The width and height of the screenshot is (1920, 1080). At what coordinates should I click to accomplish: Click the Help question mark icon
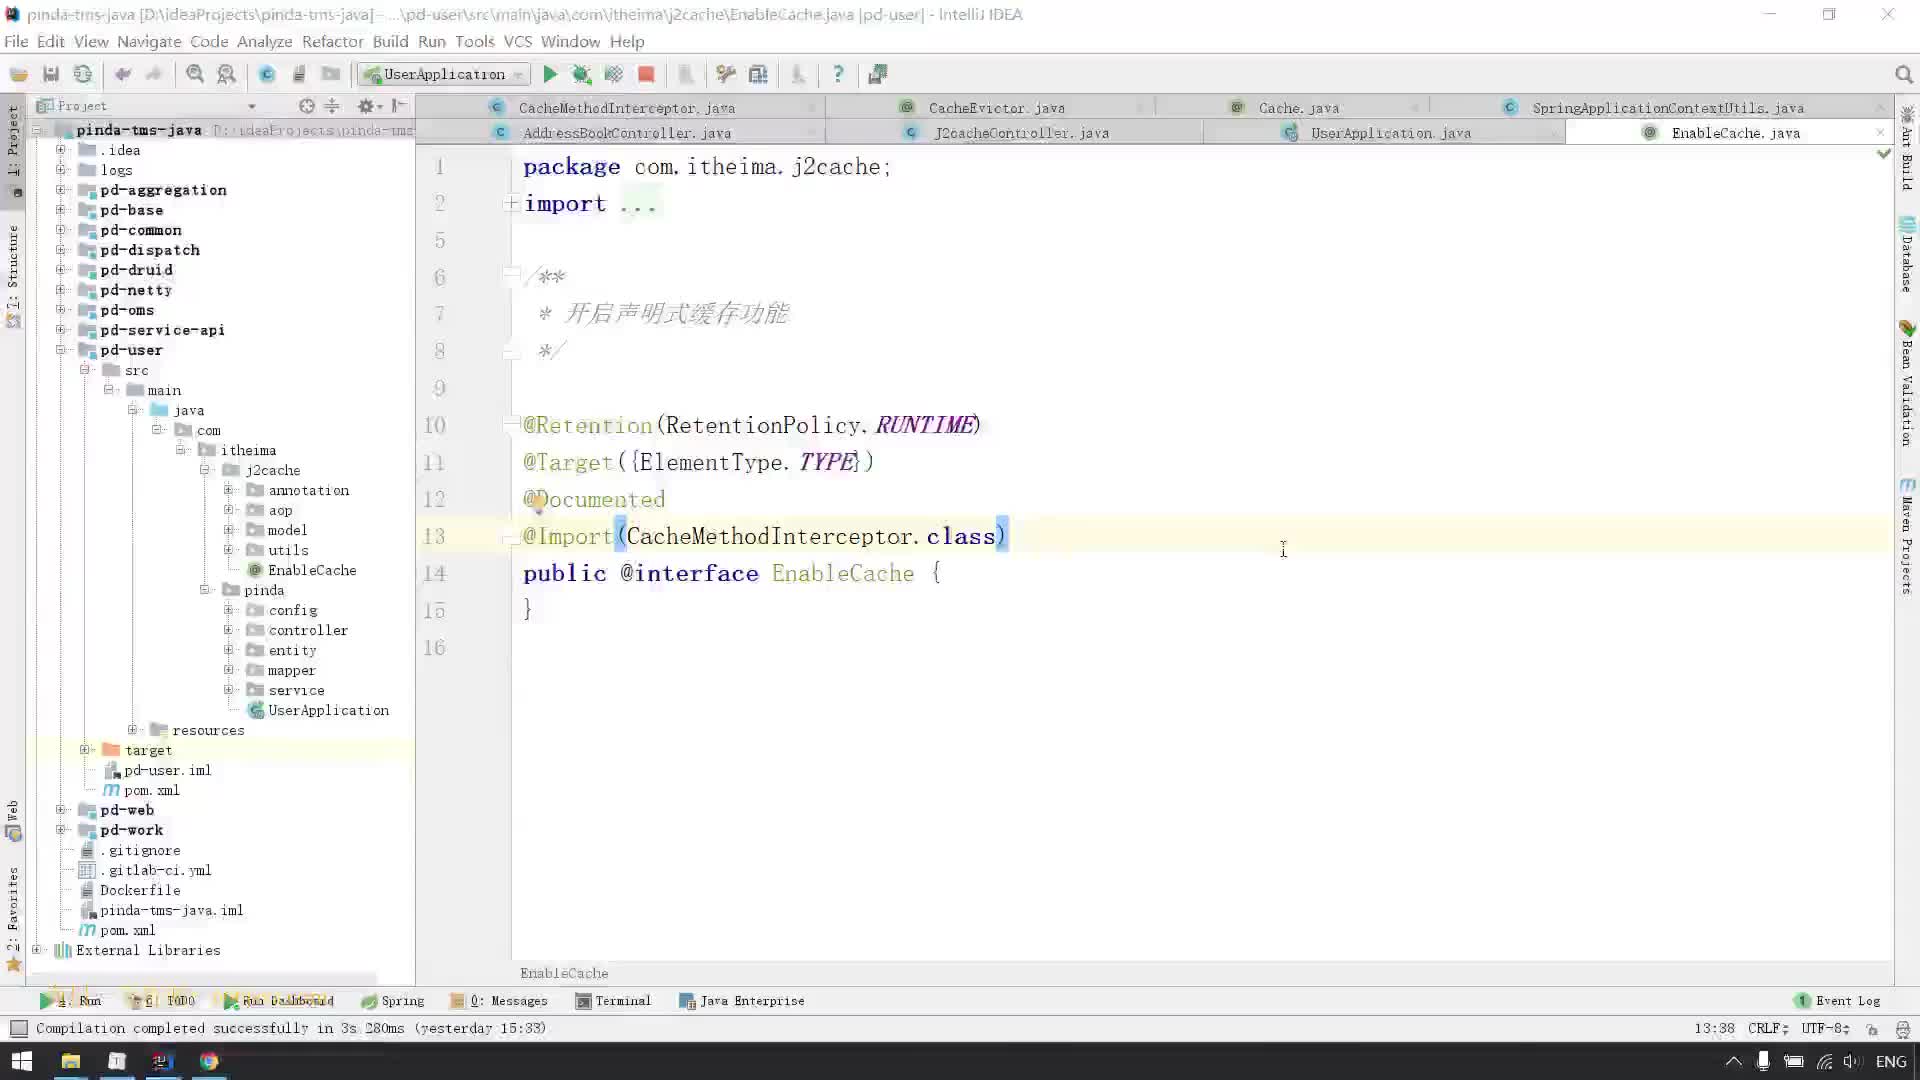click(x=838, y=74)
